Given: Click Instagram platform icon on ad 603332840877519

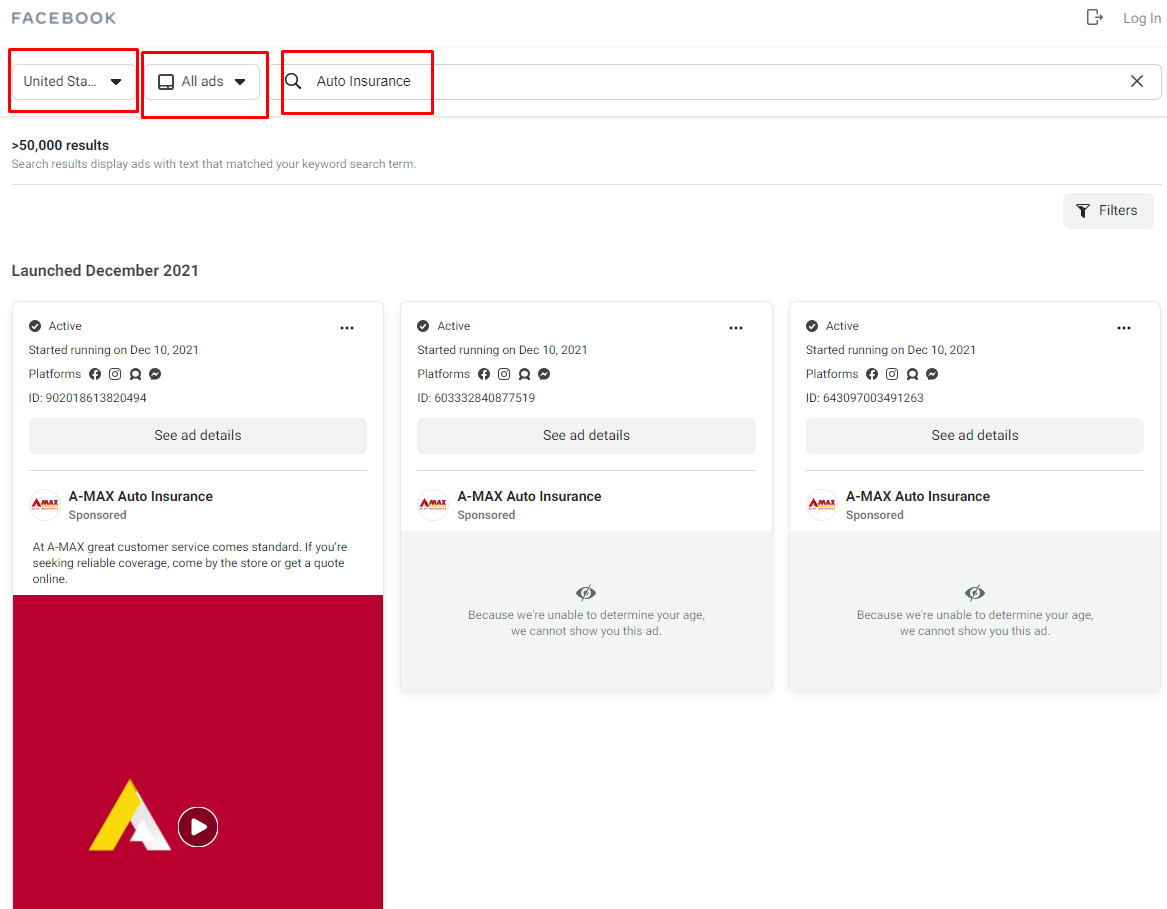Looking at the screenshot, I should coord(504,374).
